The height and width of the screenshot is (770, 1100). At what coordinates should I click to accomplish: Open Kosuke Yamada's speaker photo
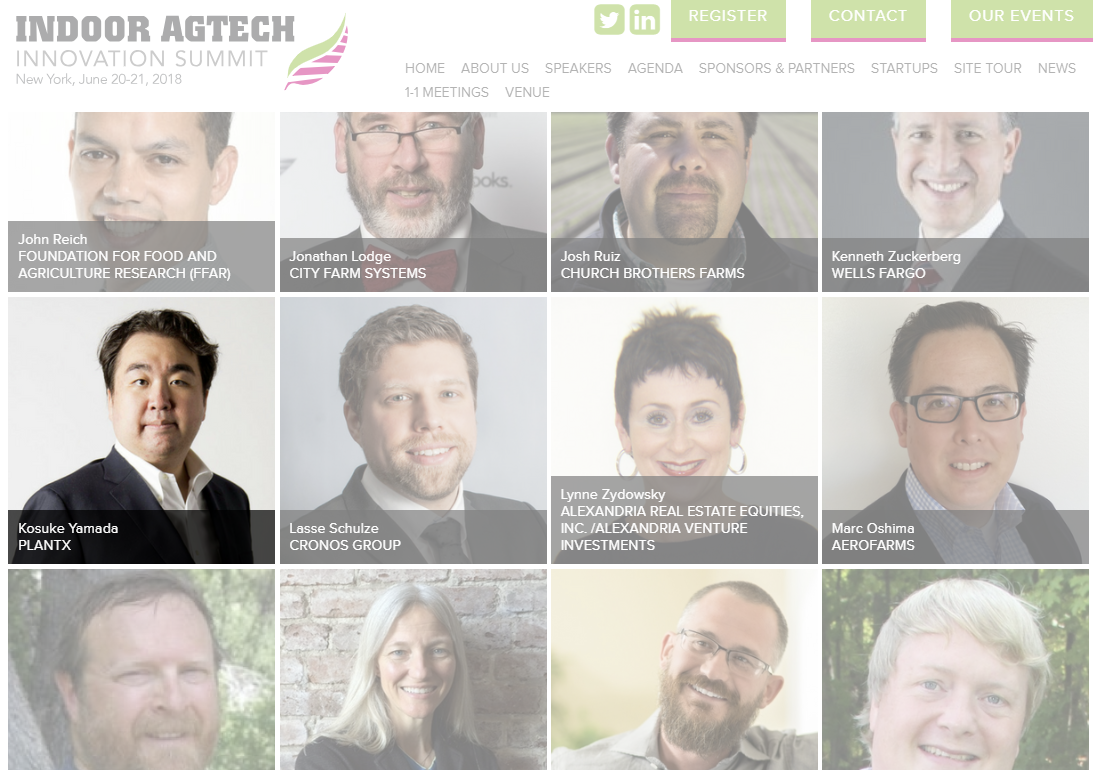click(x=141, y=430)
